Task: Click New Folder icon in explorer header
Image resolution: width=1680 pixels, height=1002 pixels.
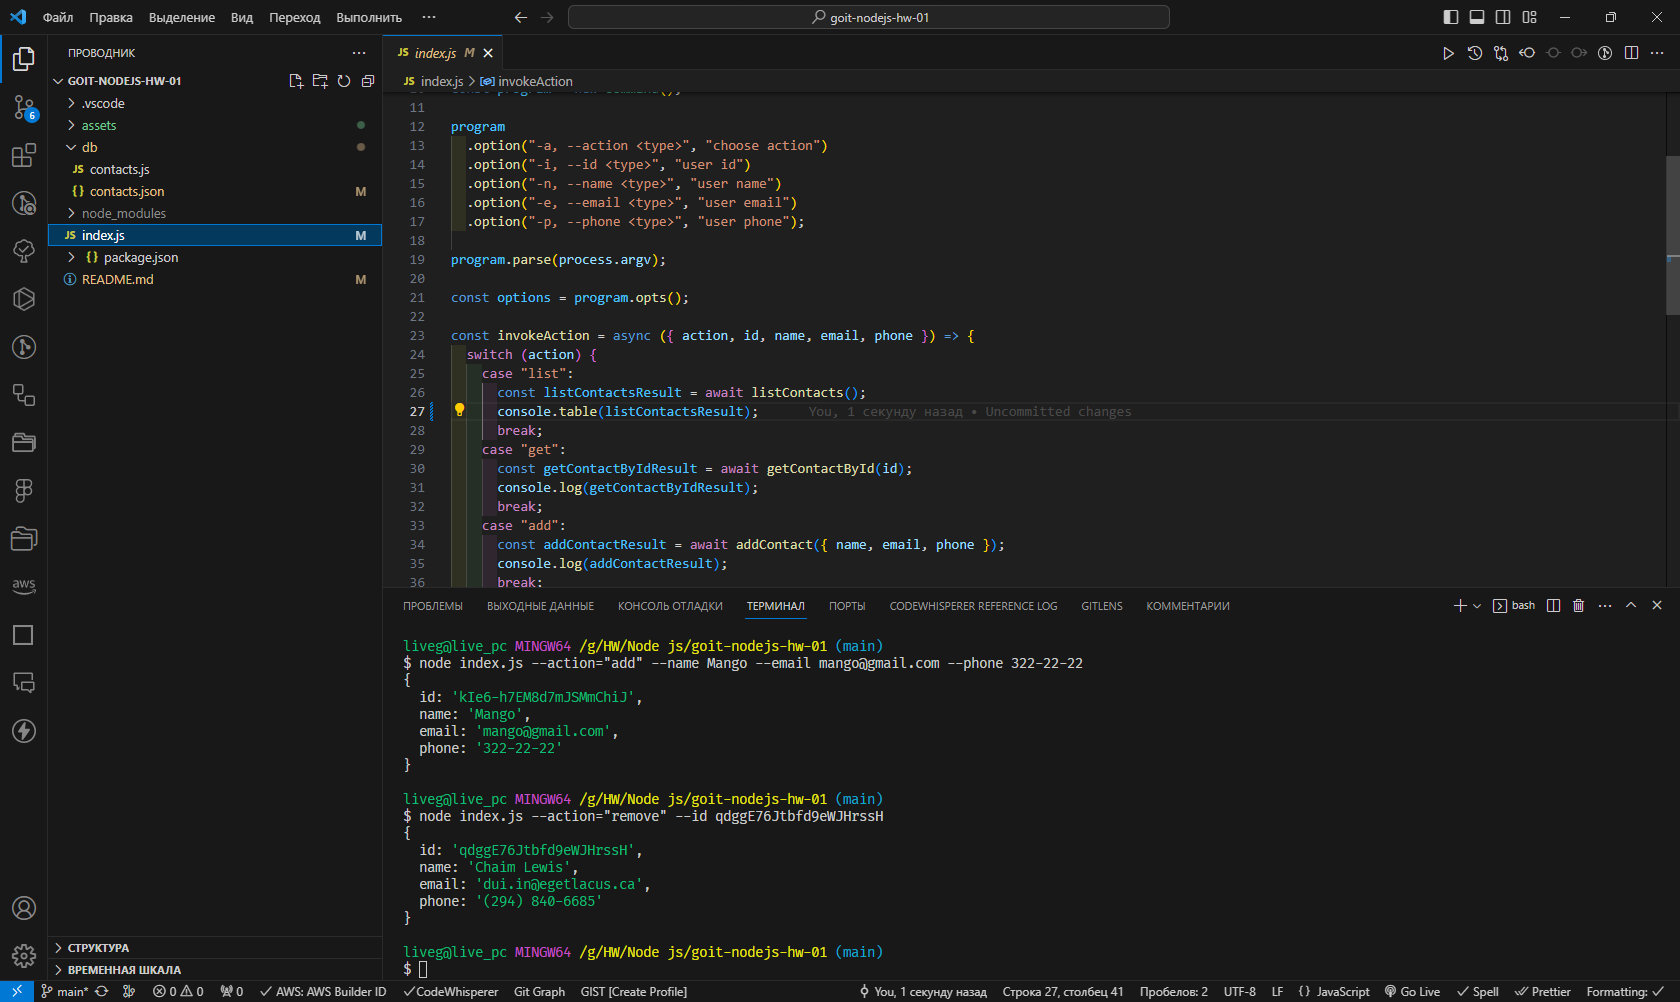Action: (x=320, y=81)
